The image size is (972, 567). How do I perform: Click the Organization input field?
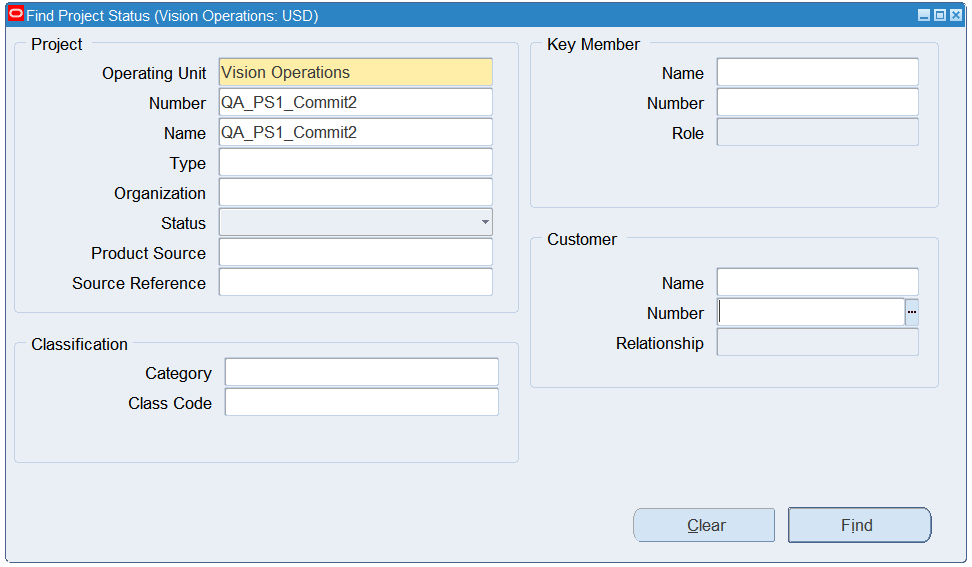[x=356, y=192]
